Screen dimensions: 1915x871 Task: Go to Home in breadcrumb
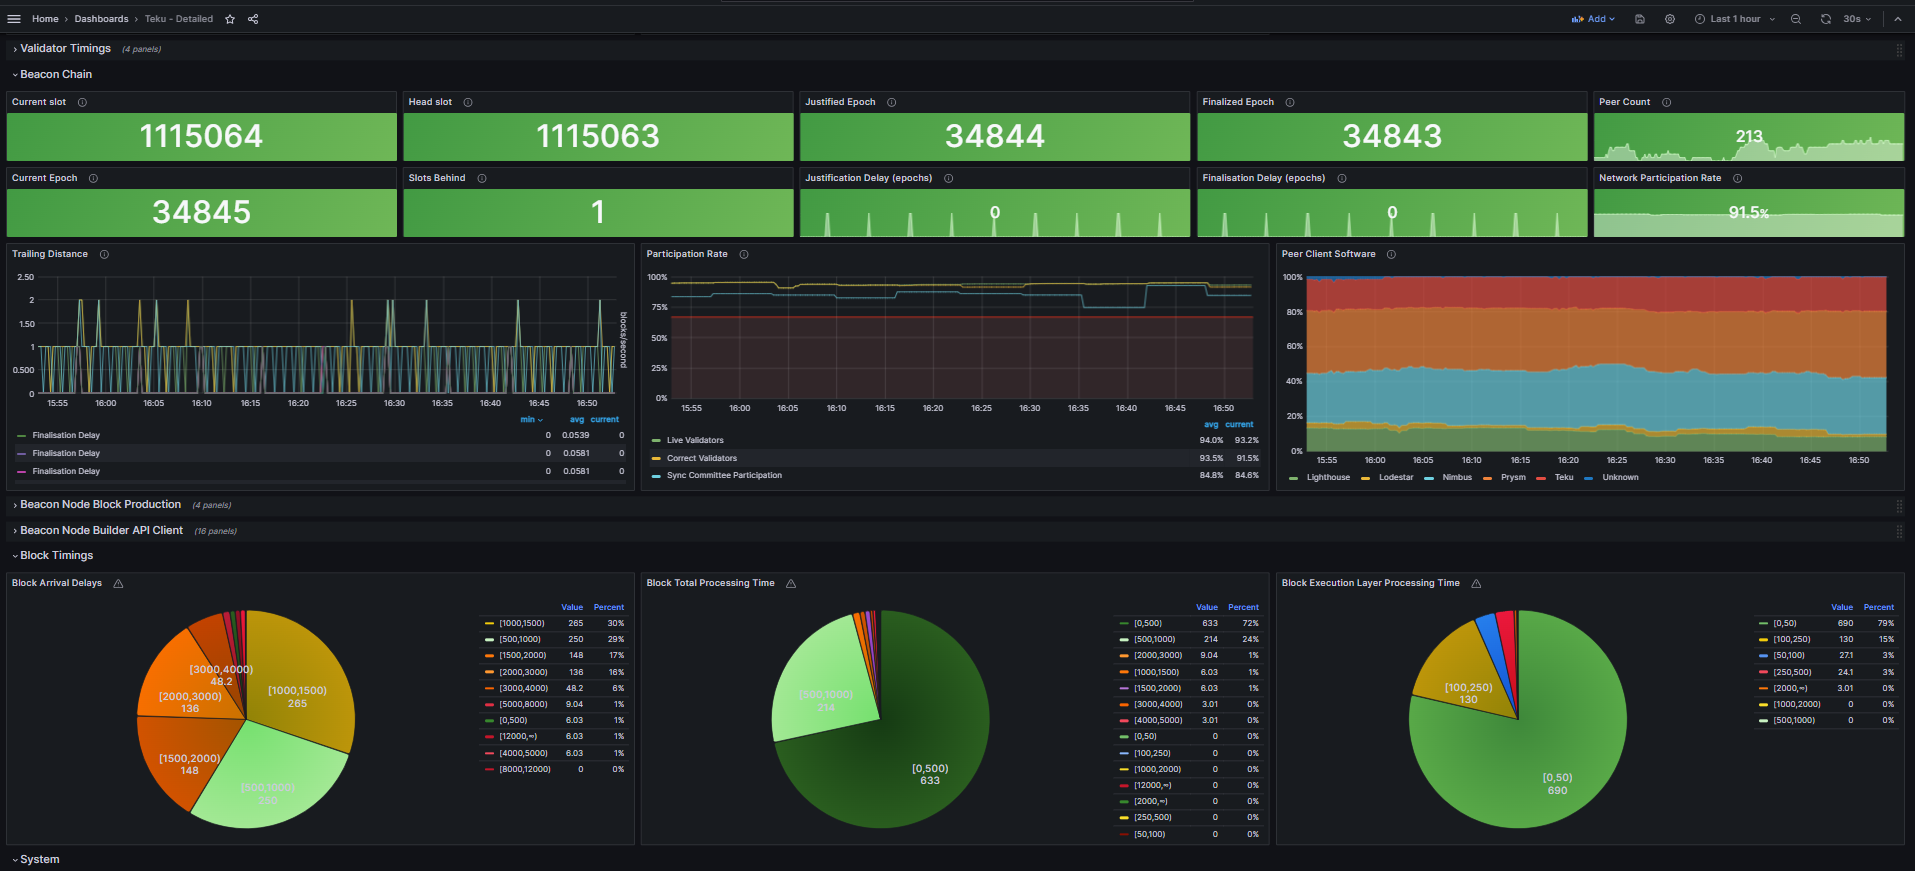click(45, 19)
